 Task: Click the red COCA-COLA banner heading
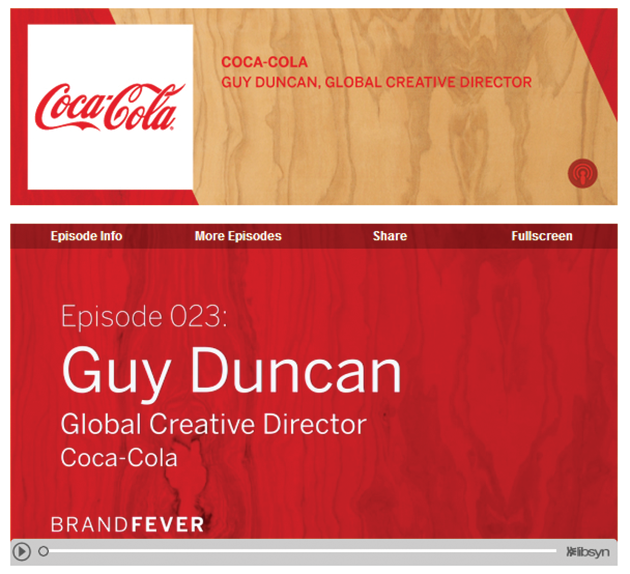[x=264, y=62]
